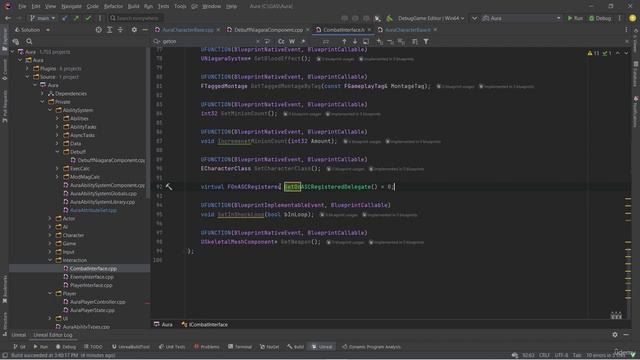Open the Navigate menu
Image resolution: width=640 pixels, height=360 pixels.
pyautogui.click(x=71, y=6)
